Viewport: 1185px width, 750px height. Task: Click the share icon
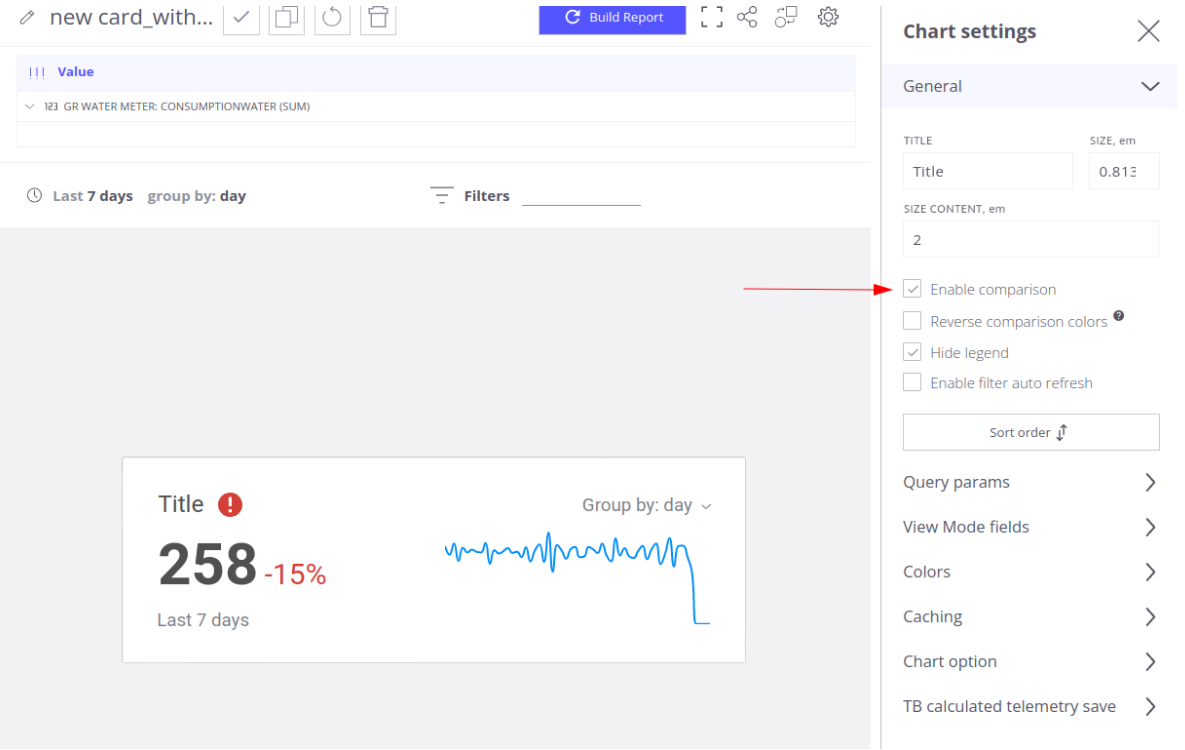point(747,17)
